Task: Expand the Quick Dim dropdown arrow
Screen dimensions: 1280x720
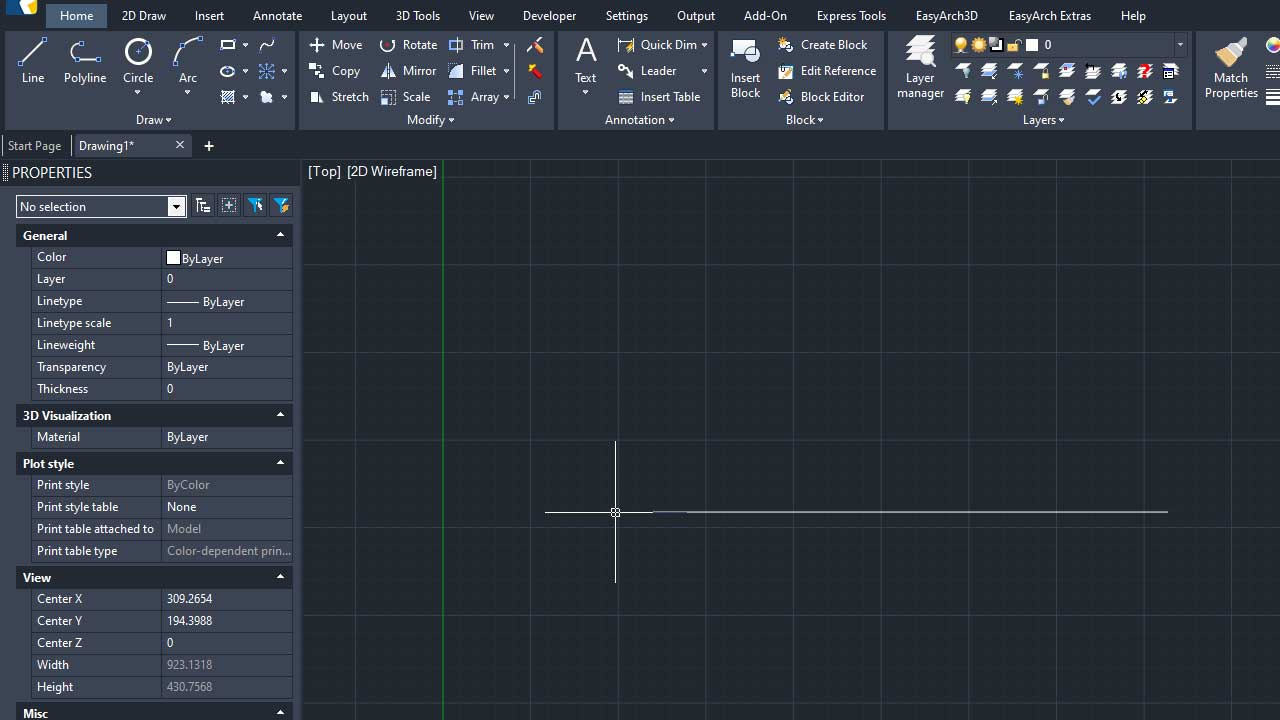Action: [704, 45]
